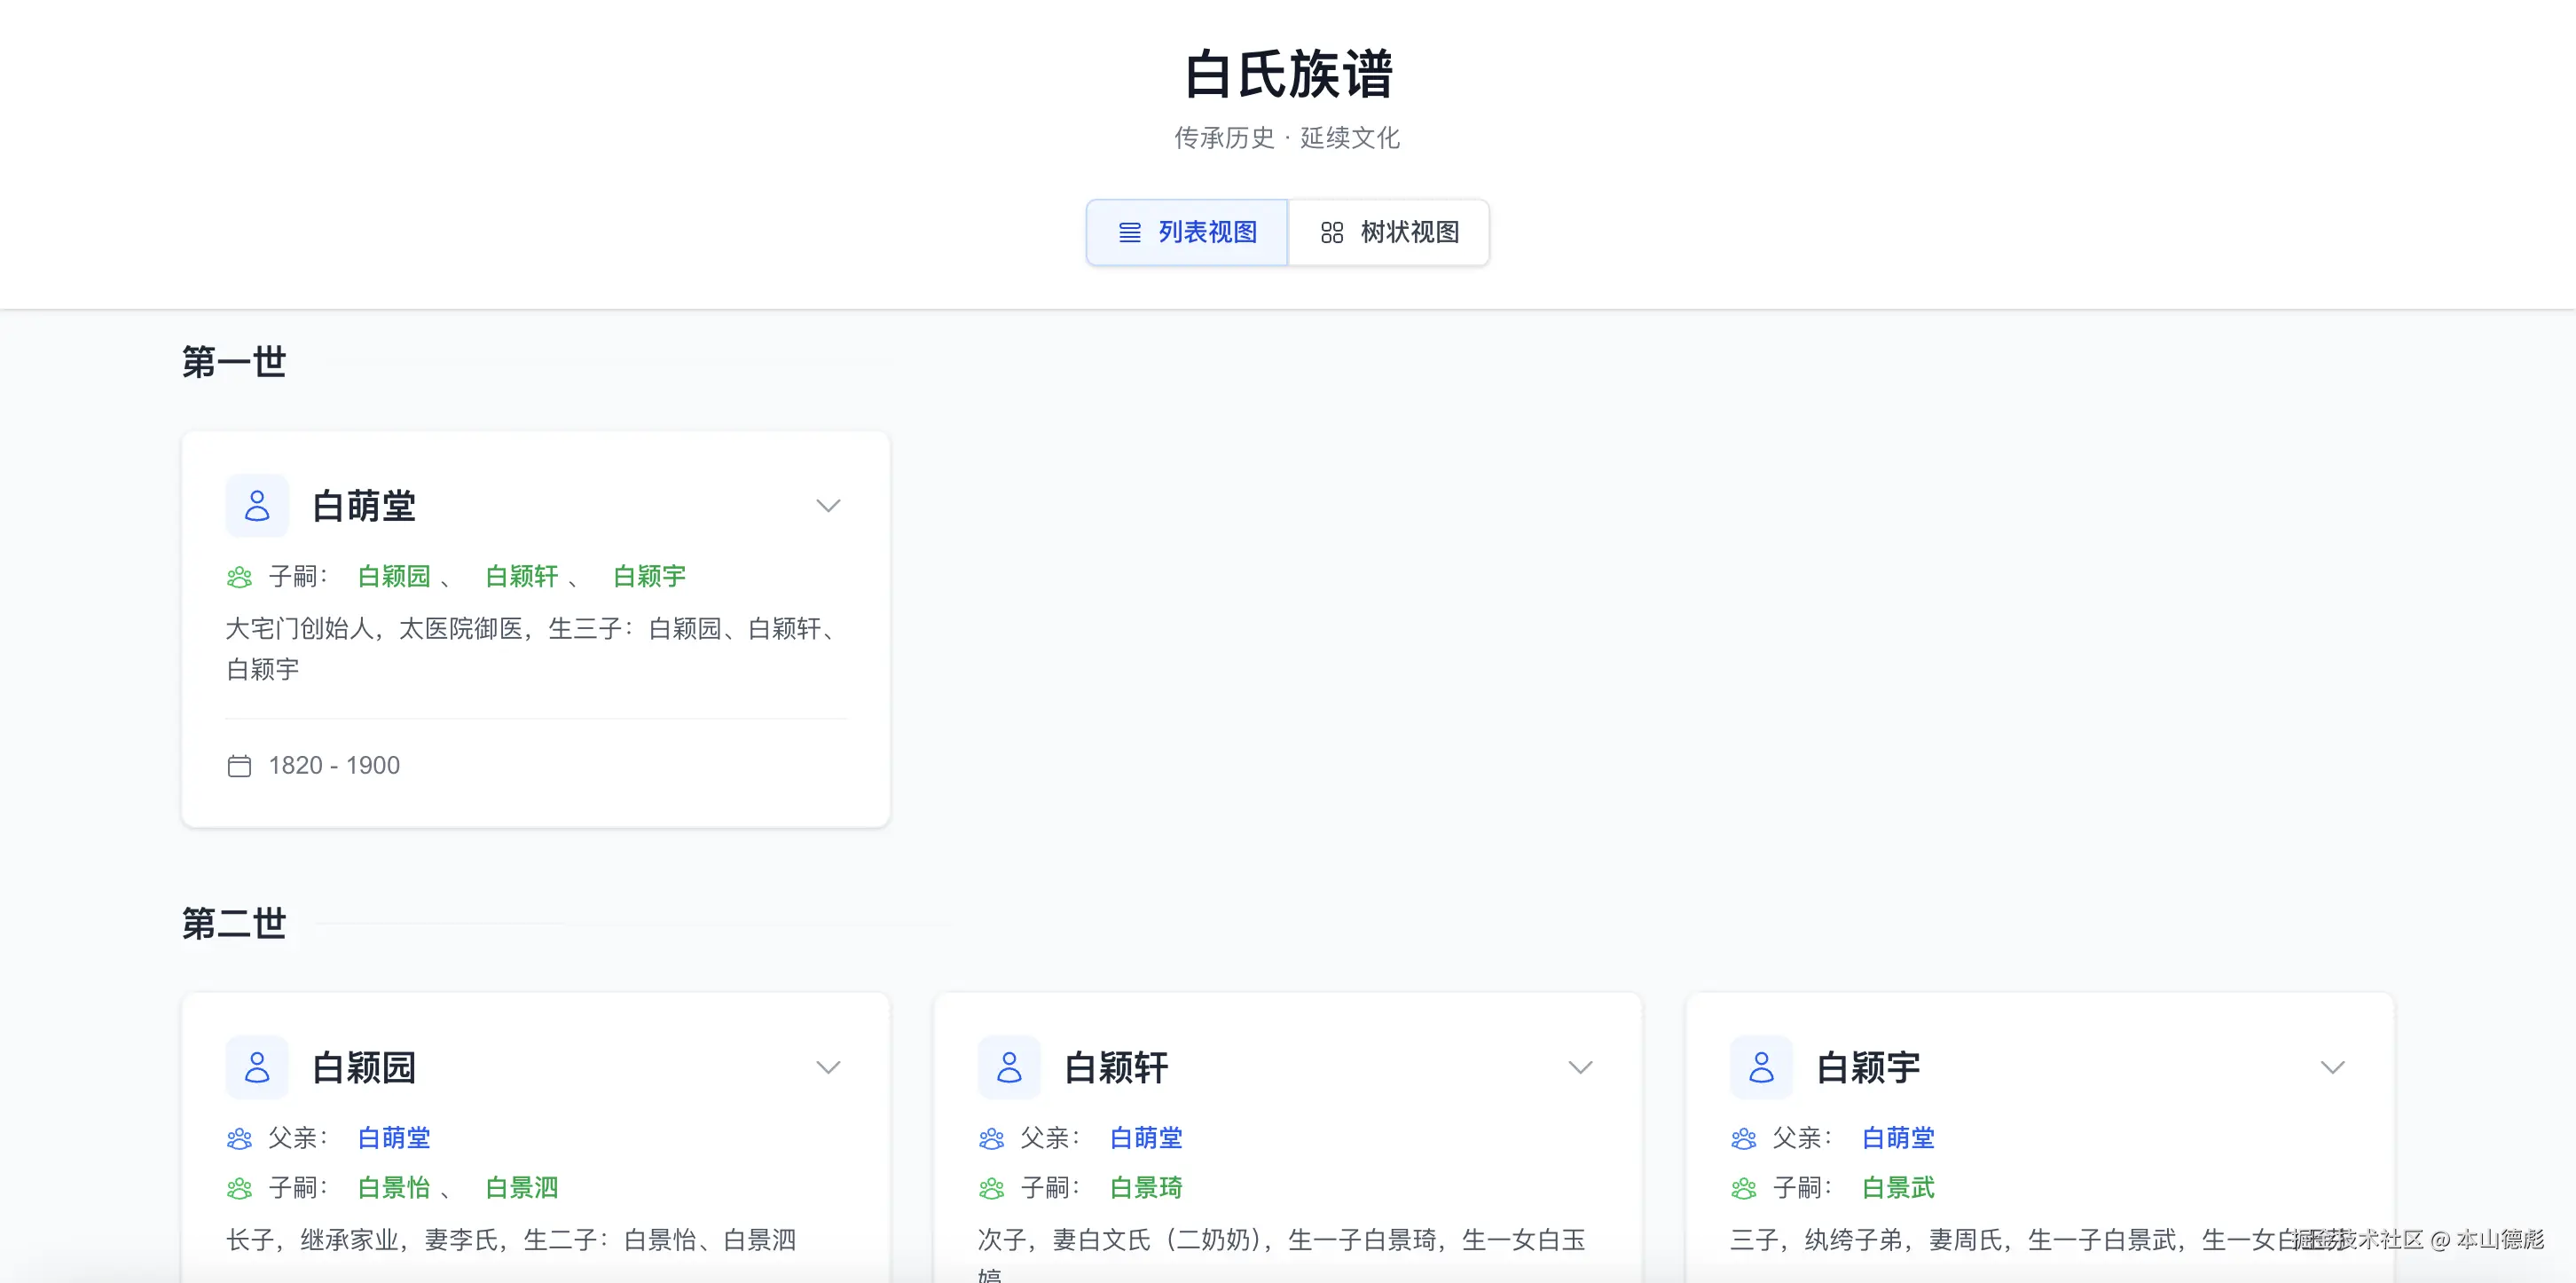
Task: Open descendant link 白景泗
Action: click(x=521, y=1188)
